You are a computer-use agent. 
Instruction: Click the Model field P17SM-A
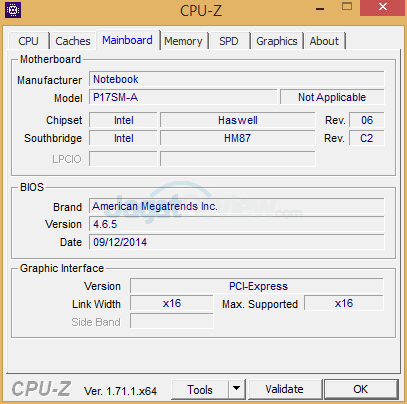click(183, 97)
